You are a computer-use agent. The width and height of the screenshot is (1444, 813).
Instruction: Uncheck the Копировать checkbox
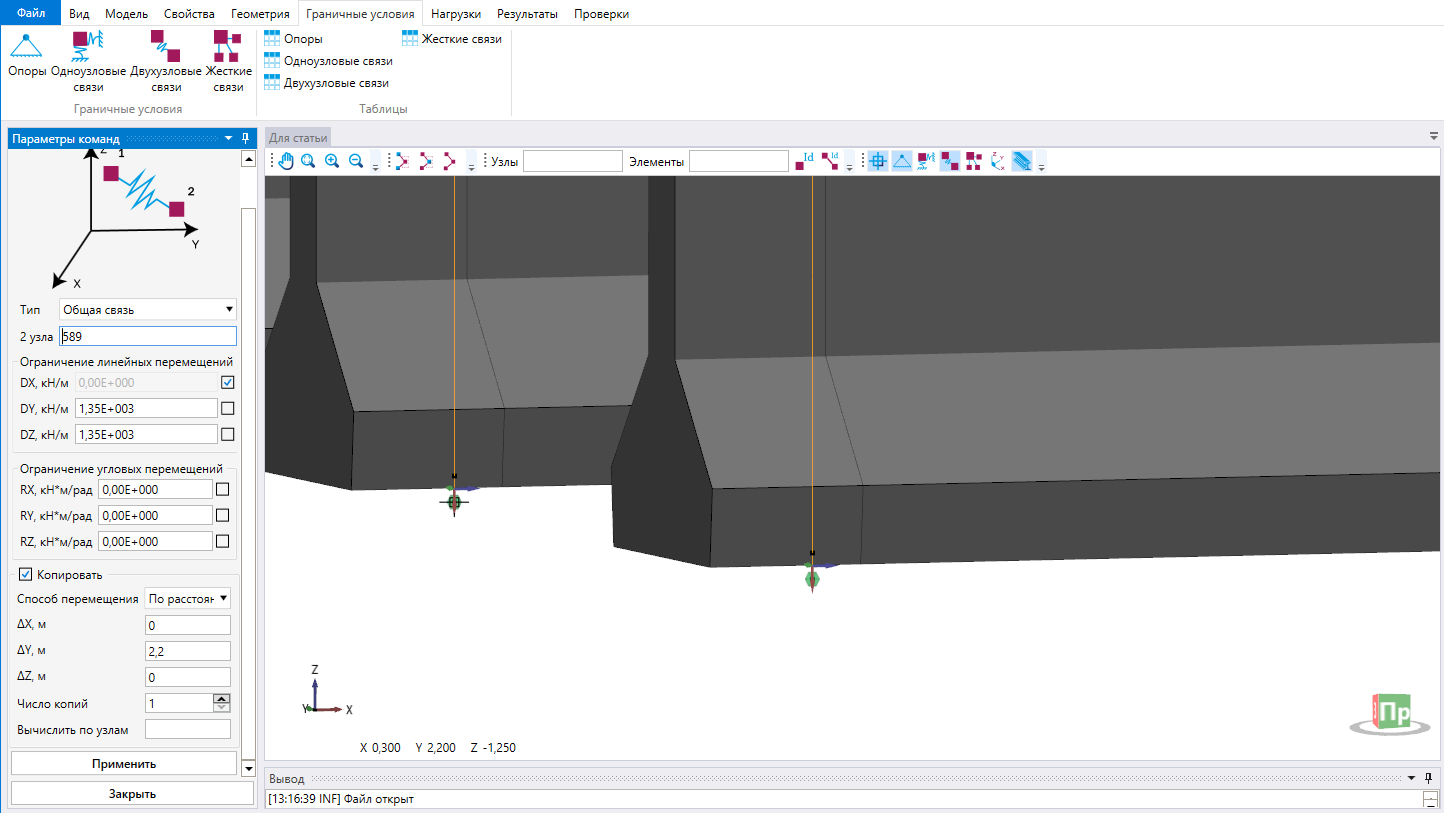(25, 574)
